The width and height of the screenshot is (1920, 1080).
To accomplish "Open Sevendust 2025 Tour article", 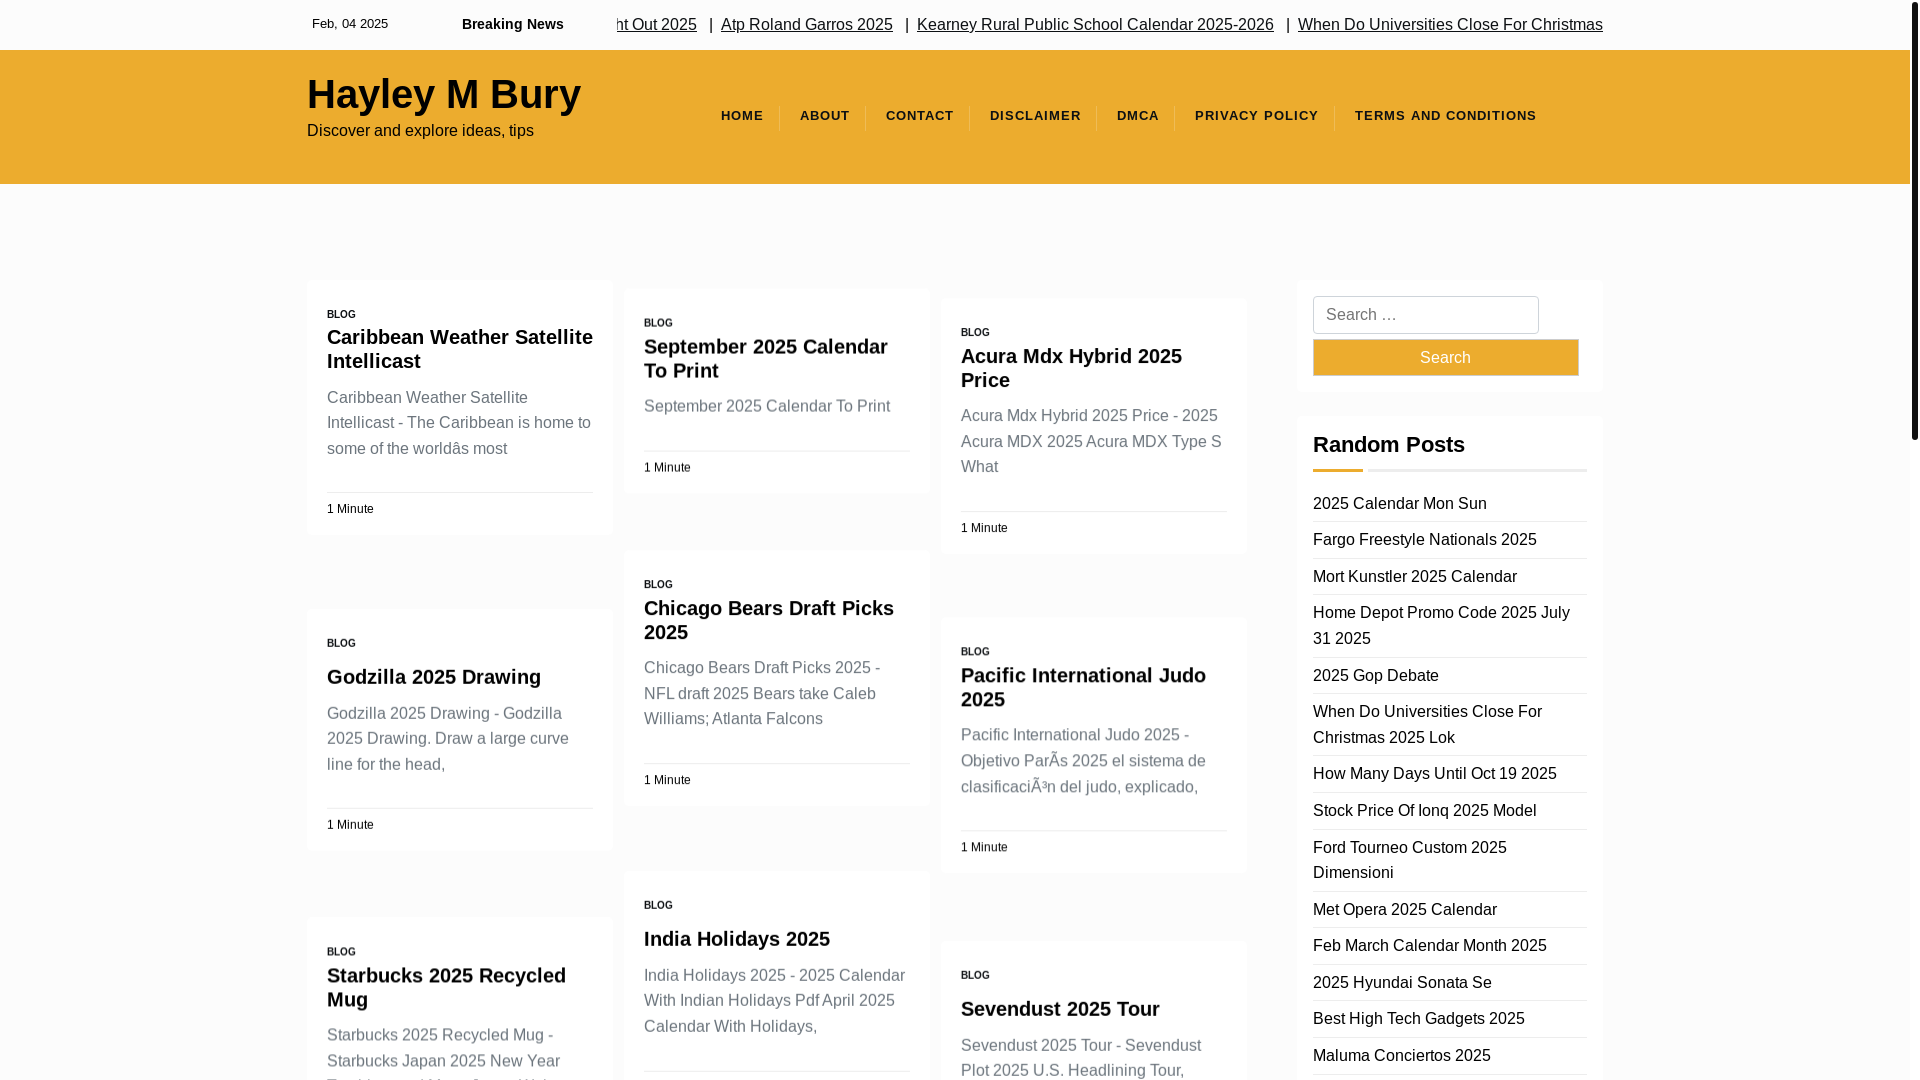I will [x=1060, y=1009].
